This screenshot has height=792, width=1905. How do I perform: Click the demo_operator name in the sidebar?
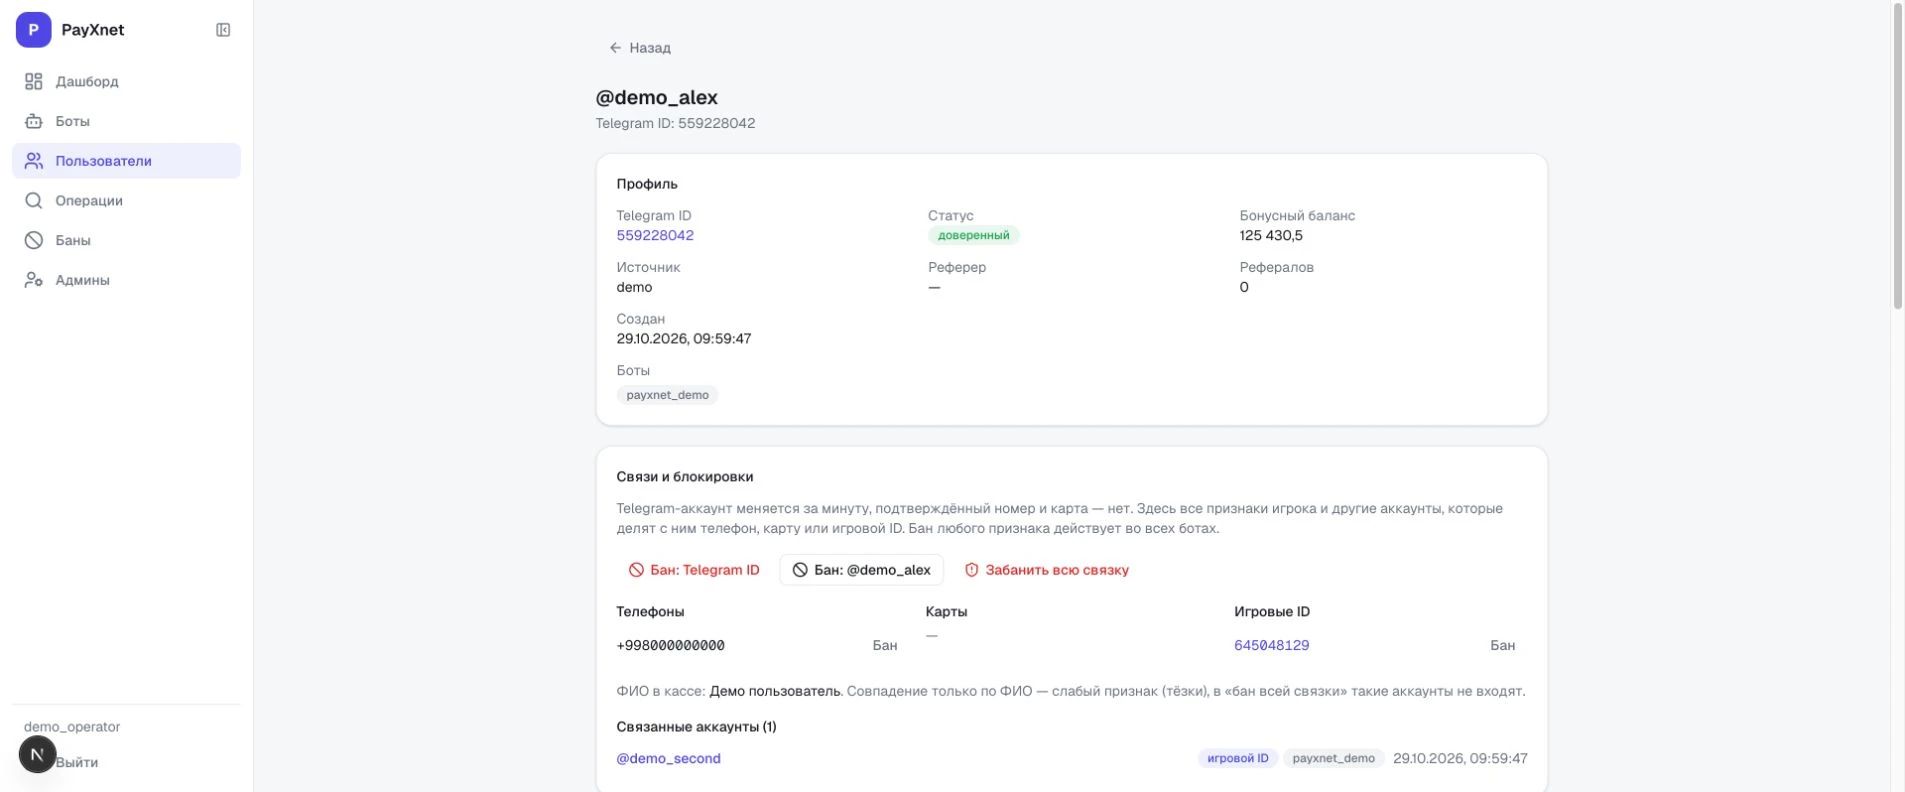click(x=72, y=727)
